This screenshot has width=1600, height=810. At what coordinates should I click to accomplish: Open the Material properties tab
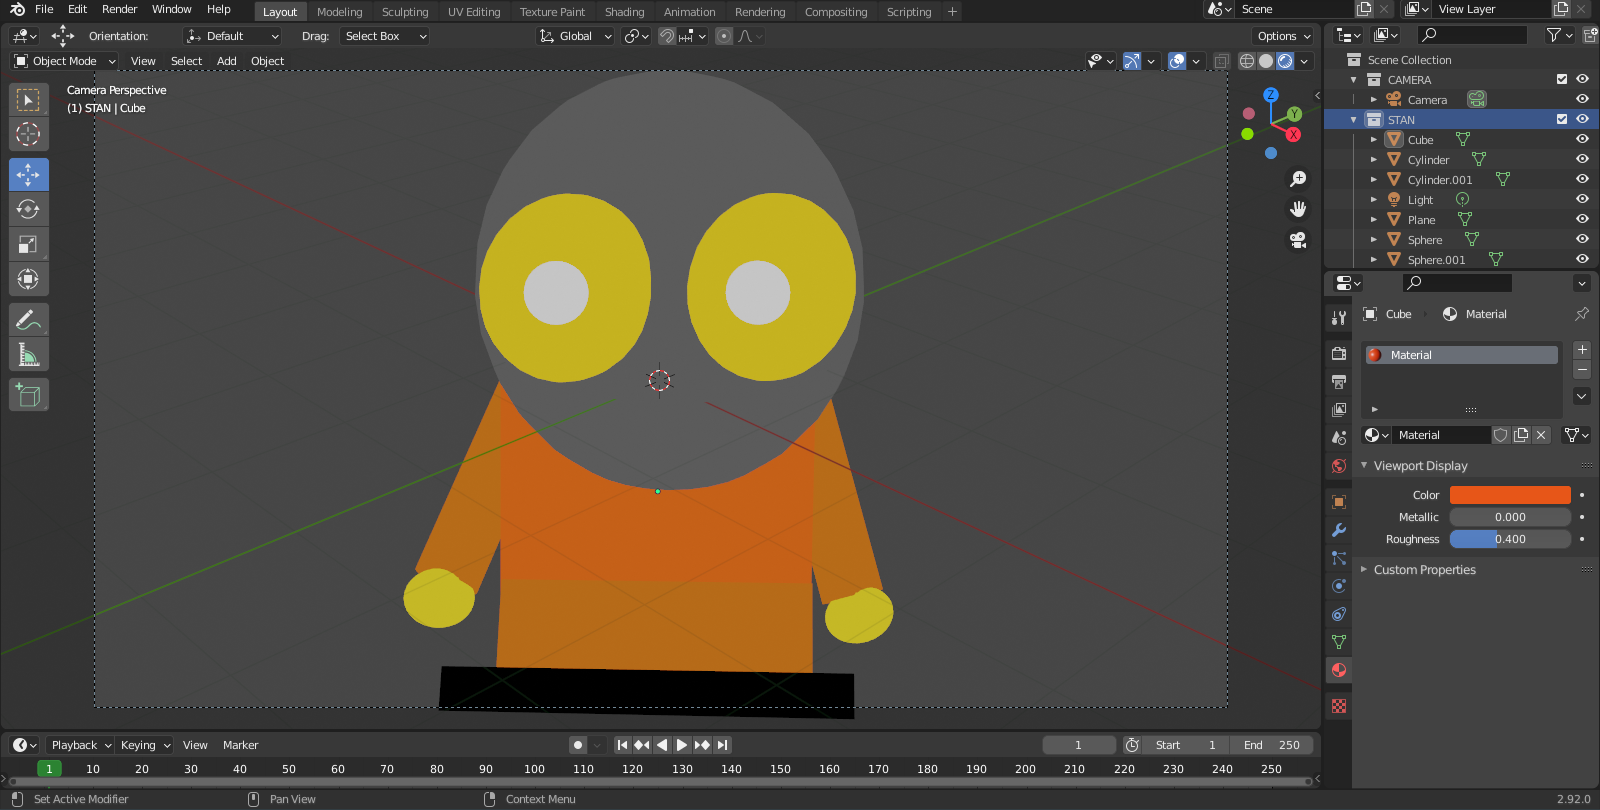pos(1339,670)
